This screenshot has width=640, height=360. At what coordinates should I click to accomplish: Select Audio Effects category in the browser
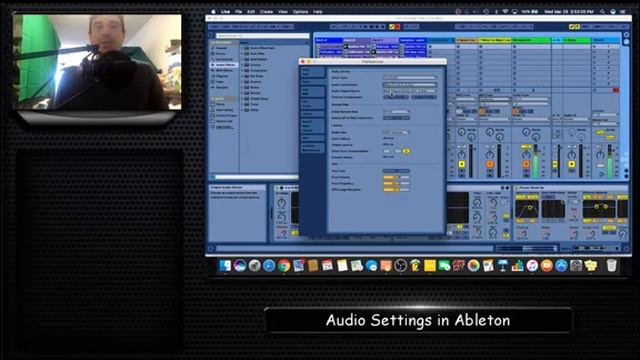point(223,64)
